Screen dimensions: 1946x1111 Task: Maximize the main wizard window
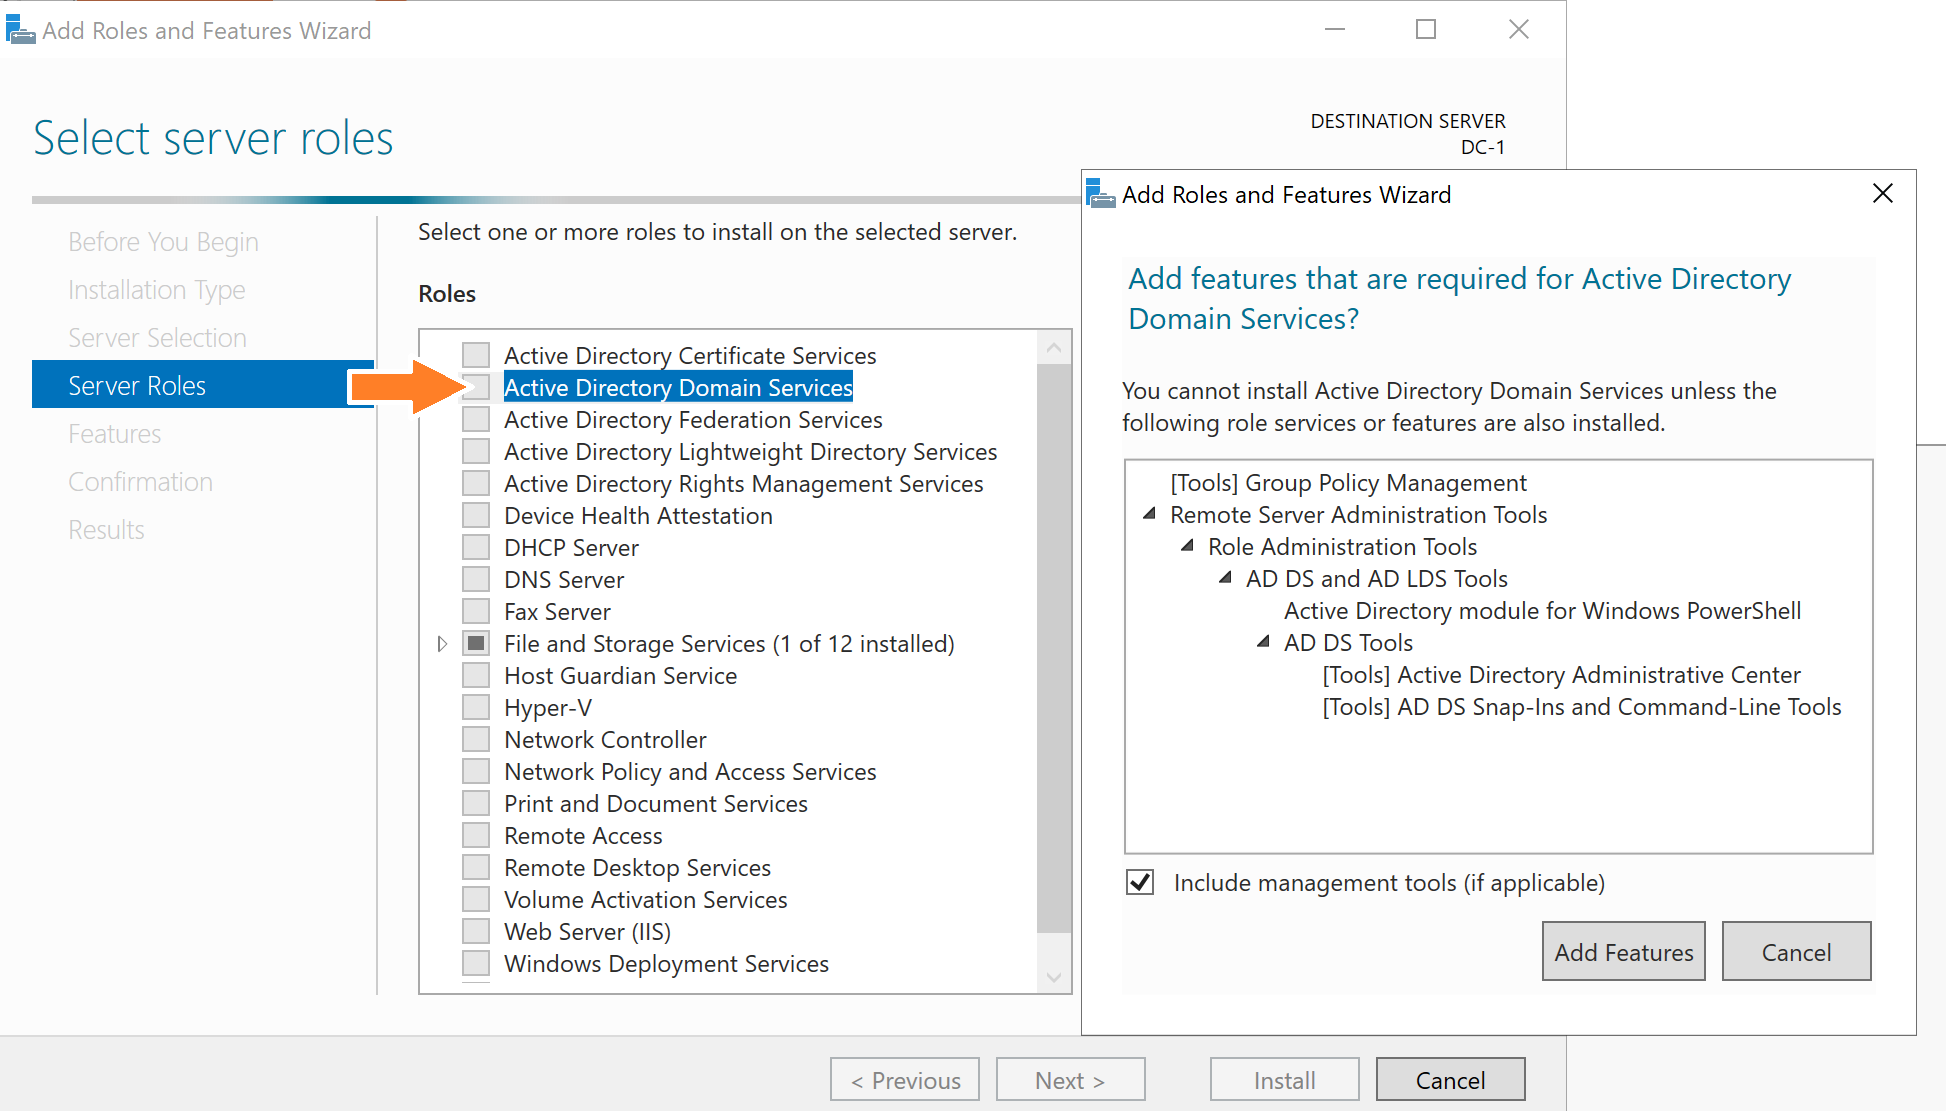click(x=1426, y=30)
